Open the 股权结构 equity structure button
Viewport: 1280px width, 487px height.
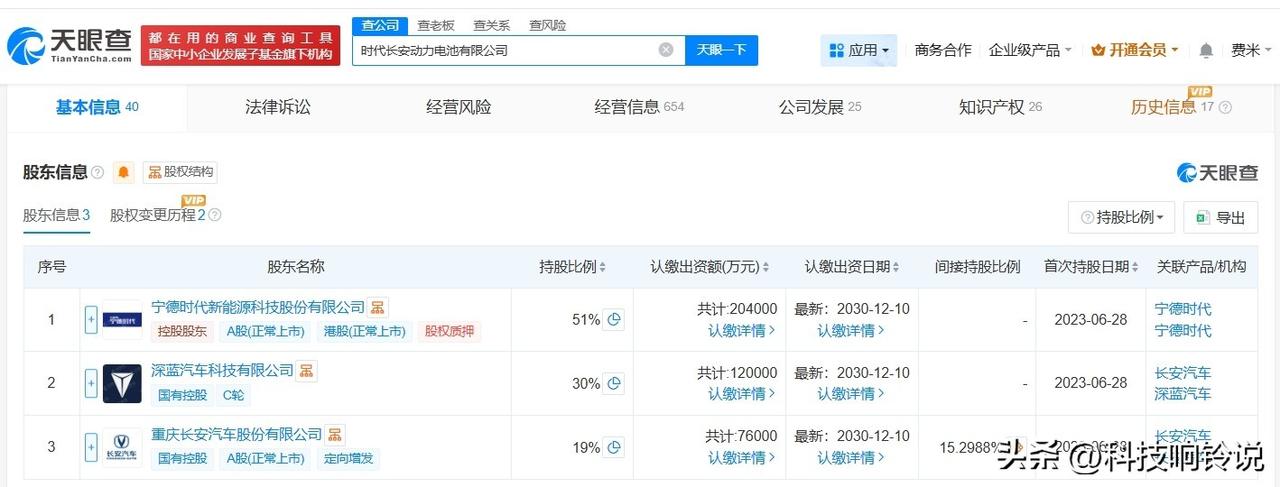pyautogui.click(x=180, y=172)
